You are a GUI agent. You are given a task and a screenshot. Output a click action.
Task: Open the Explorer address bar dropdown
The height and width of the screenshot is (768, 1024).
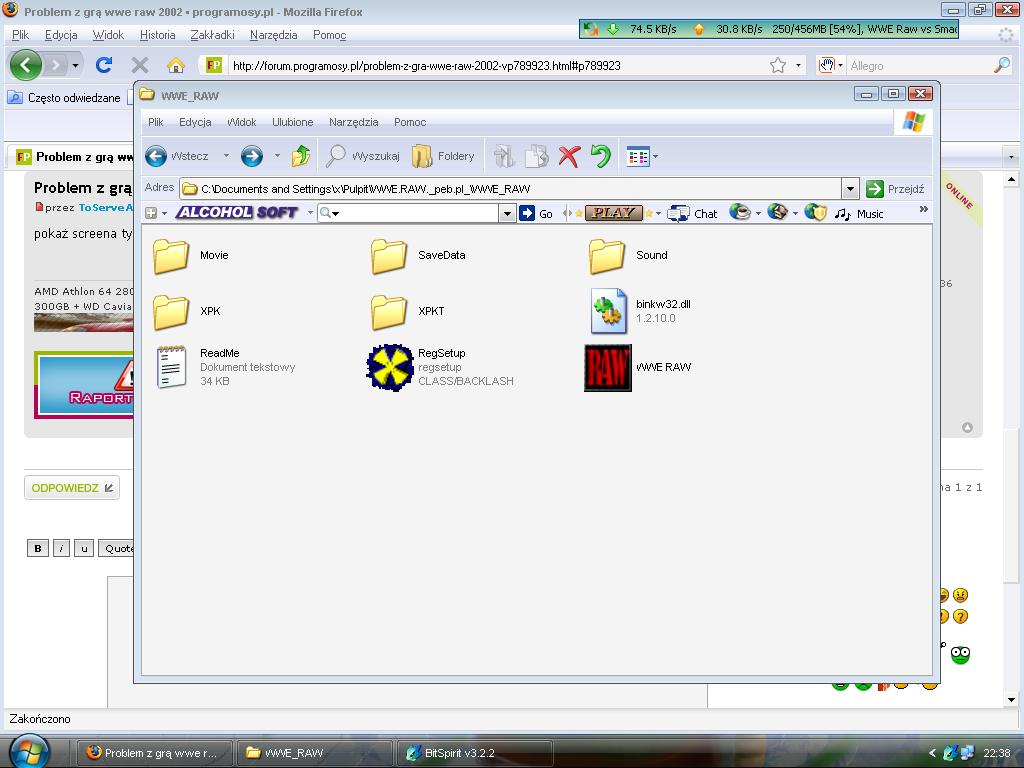[x=850, y=189]
